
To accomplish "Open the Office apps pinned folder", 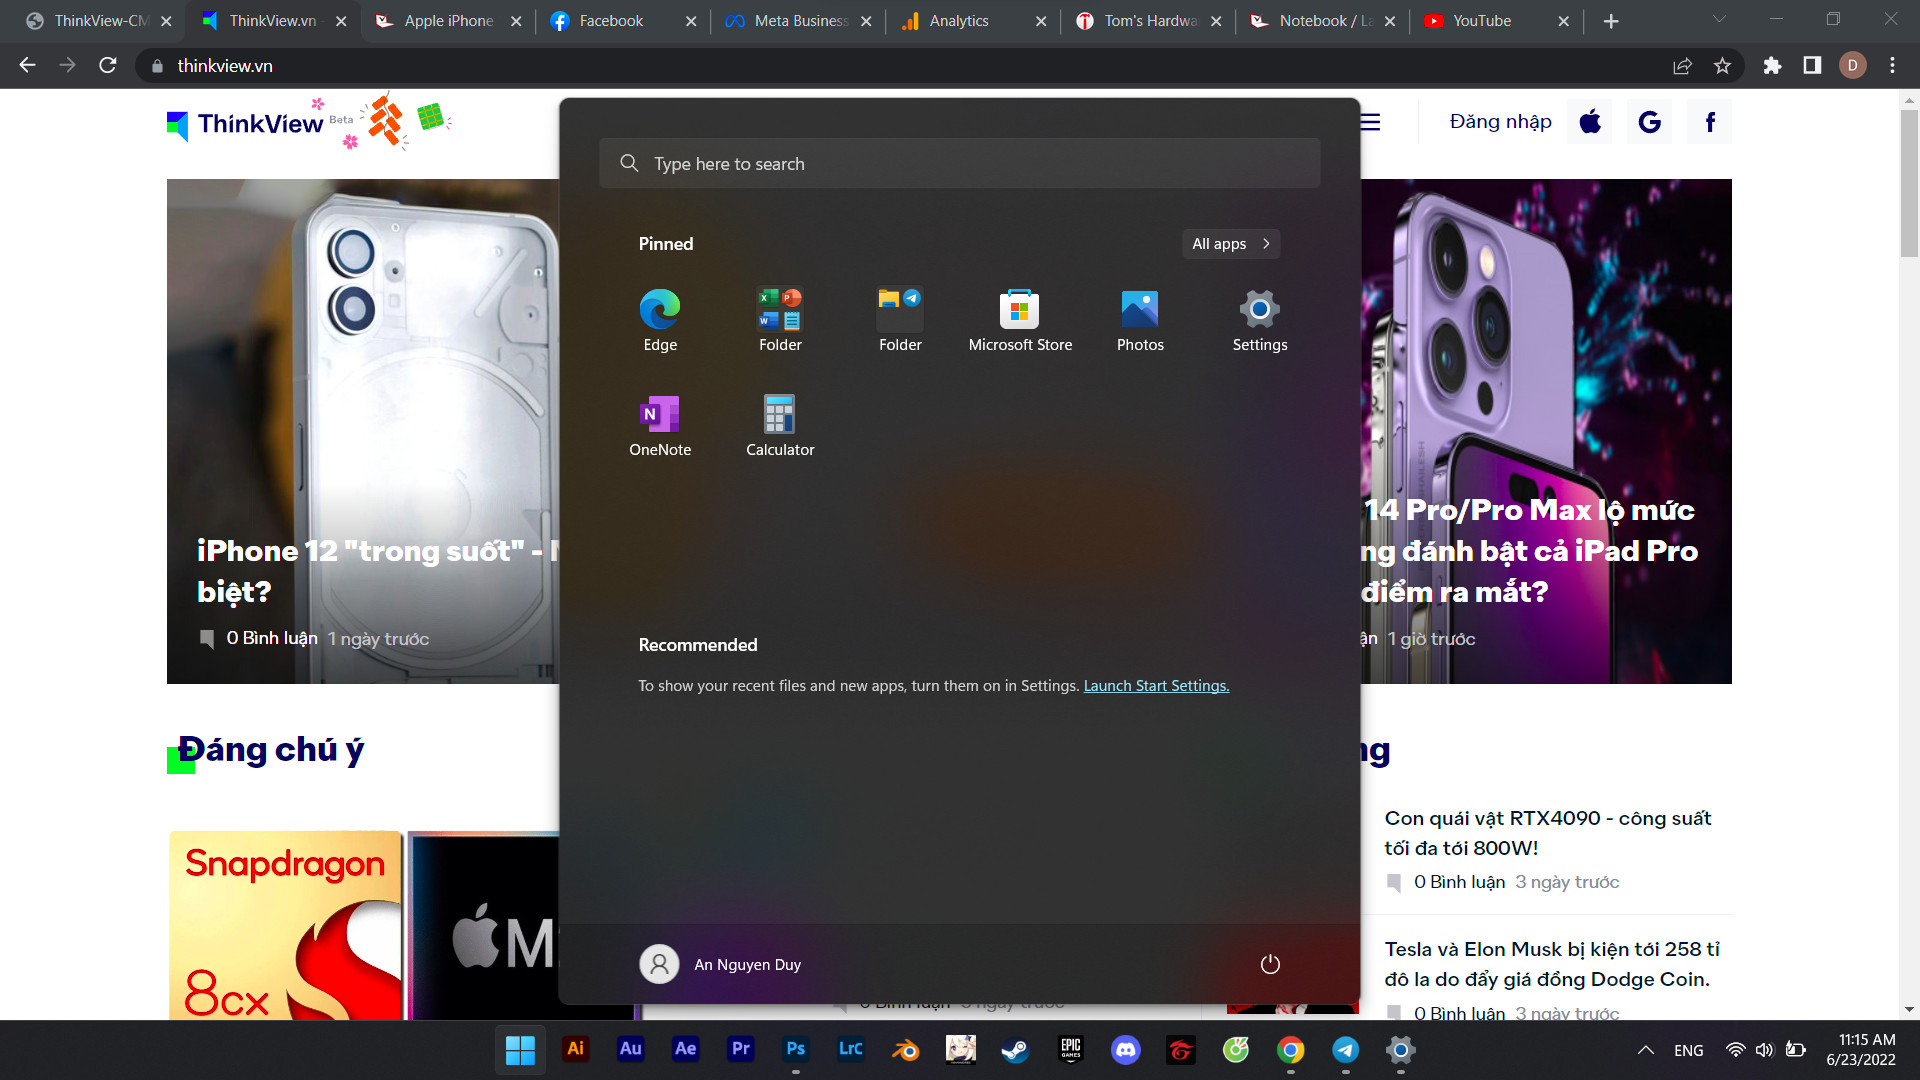I will (780, 320).
